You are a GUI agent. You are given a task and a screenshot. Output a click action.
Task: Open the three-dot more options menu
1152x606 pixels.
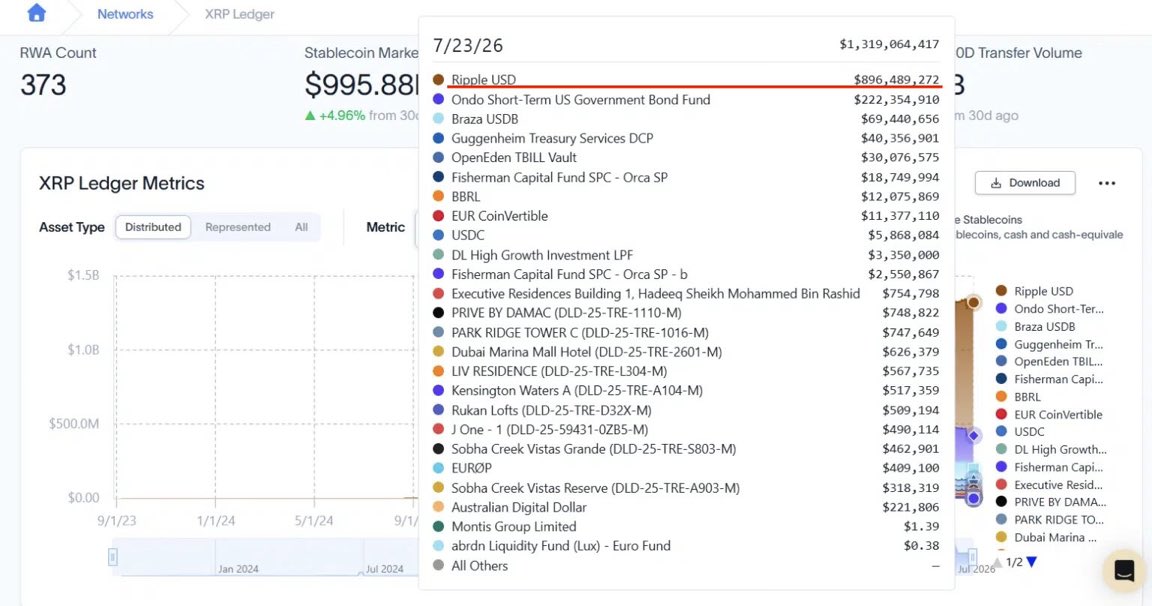1107,183
